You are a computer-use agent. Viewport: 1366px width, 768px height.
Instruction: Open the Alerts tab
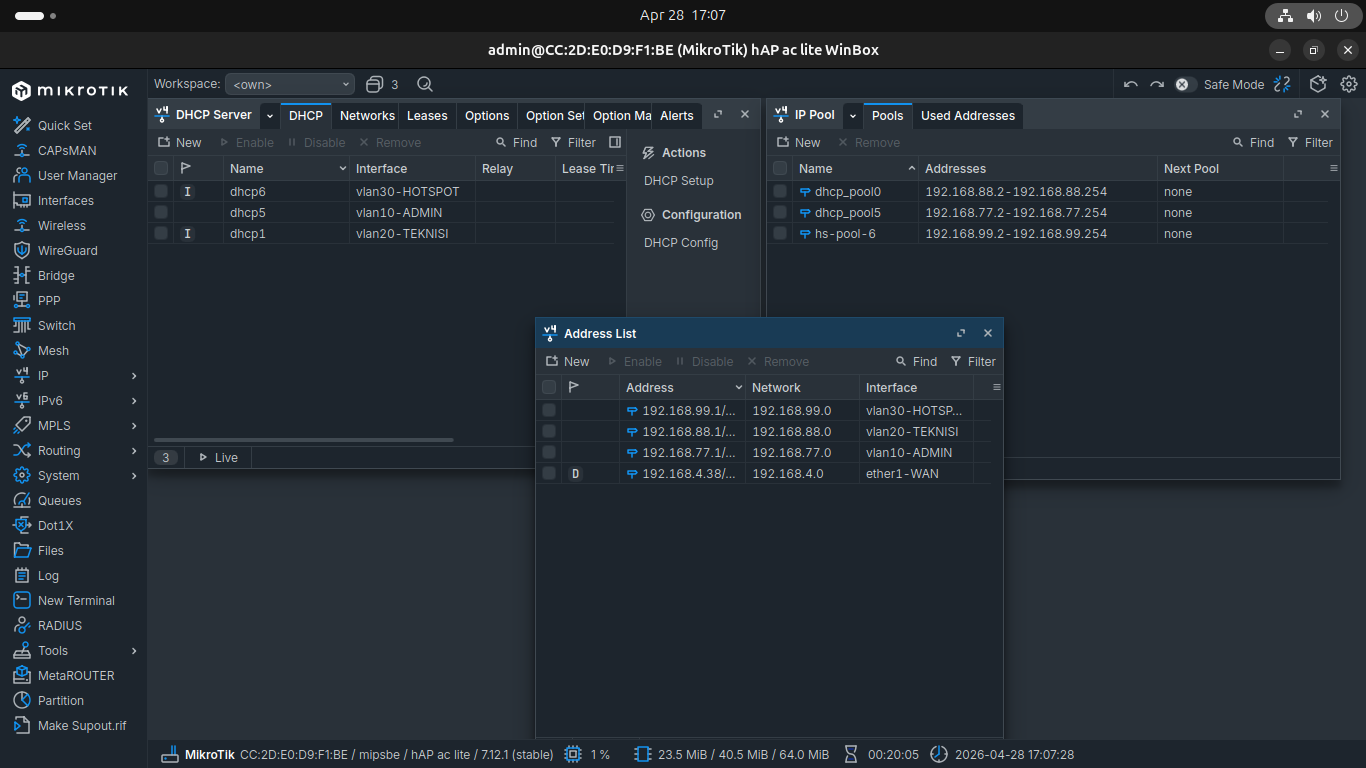(677, 115)
